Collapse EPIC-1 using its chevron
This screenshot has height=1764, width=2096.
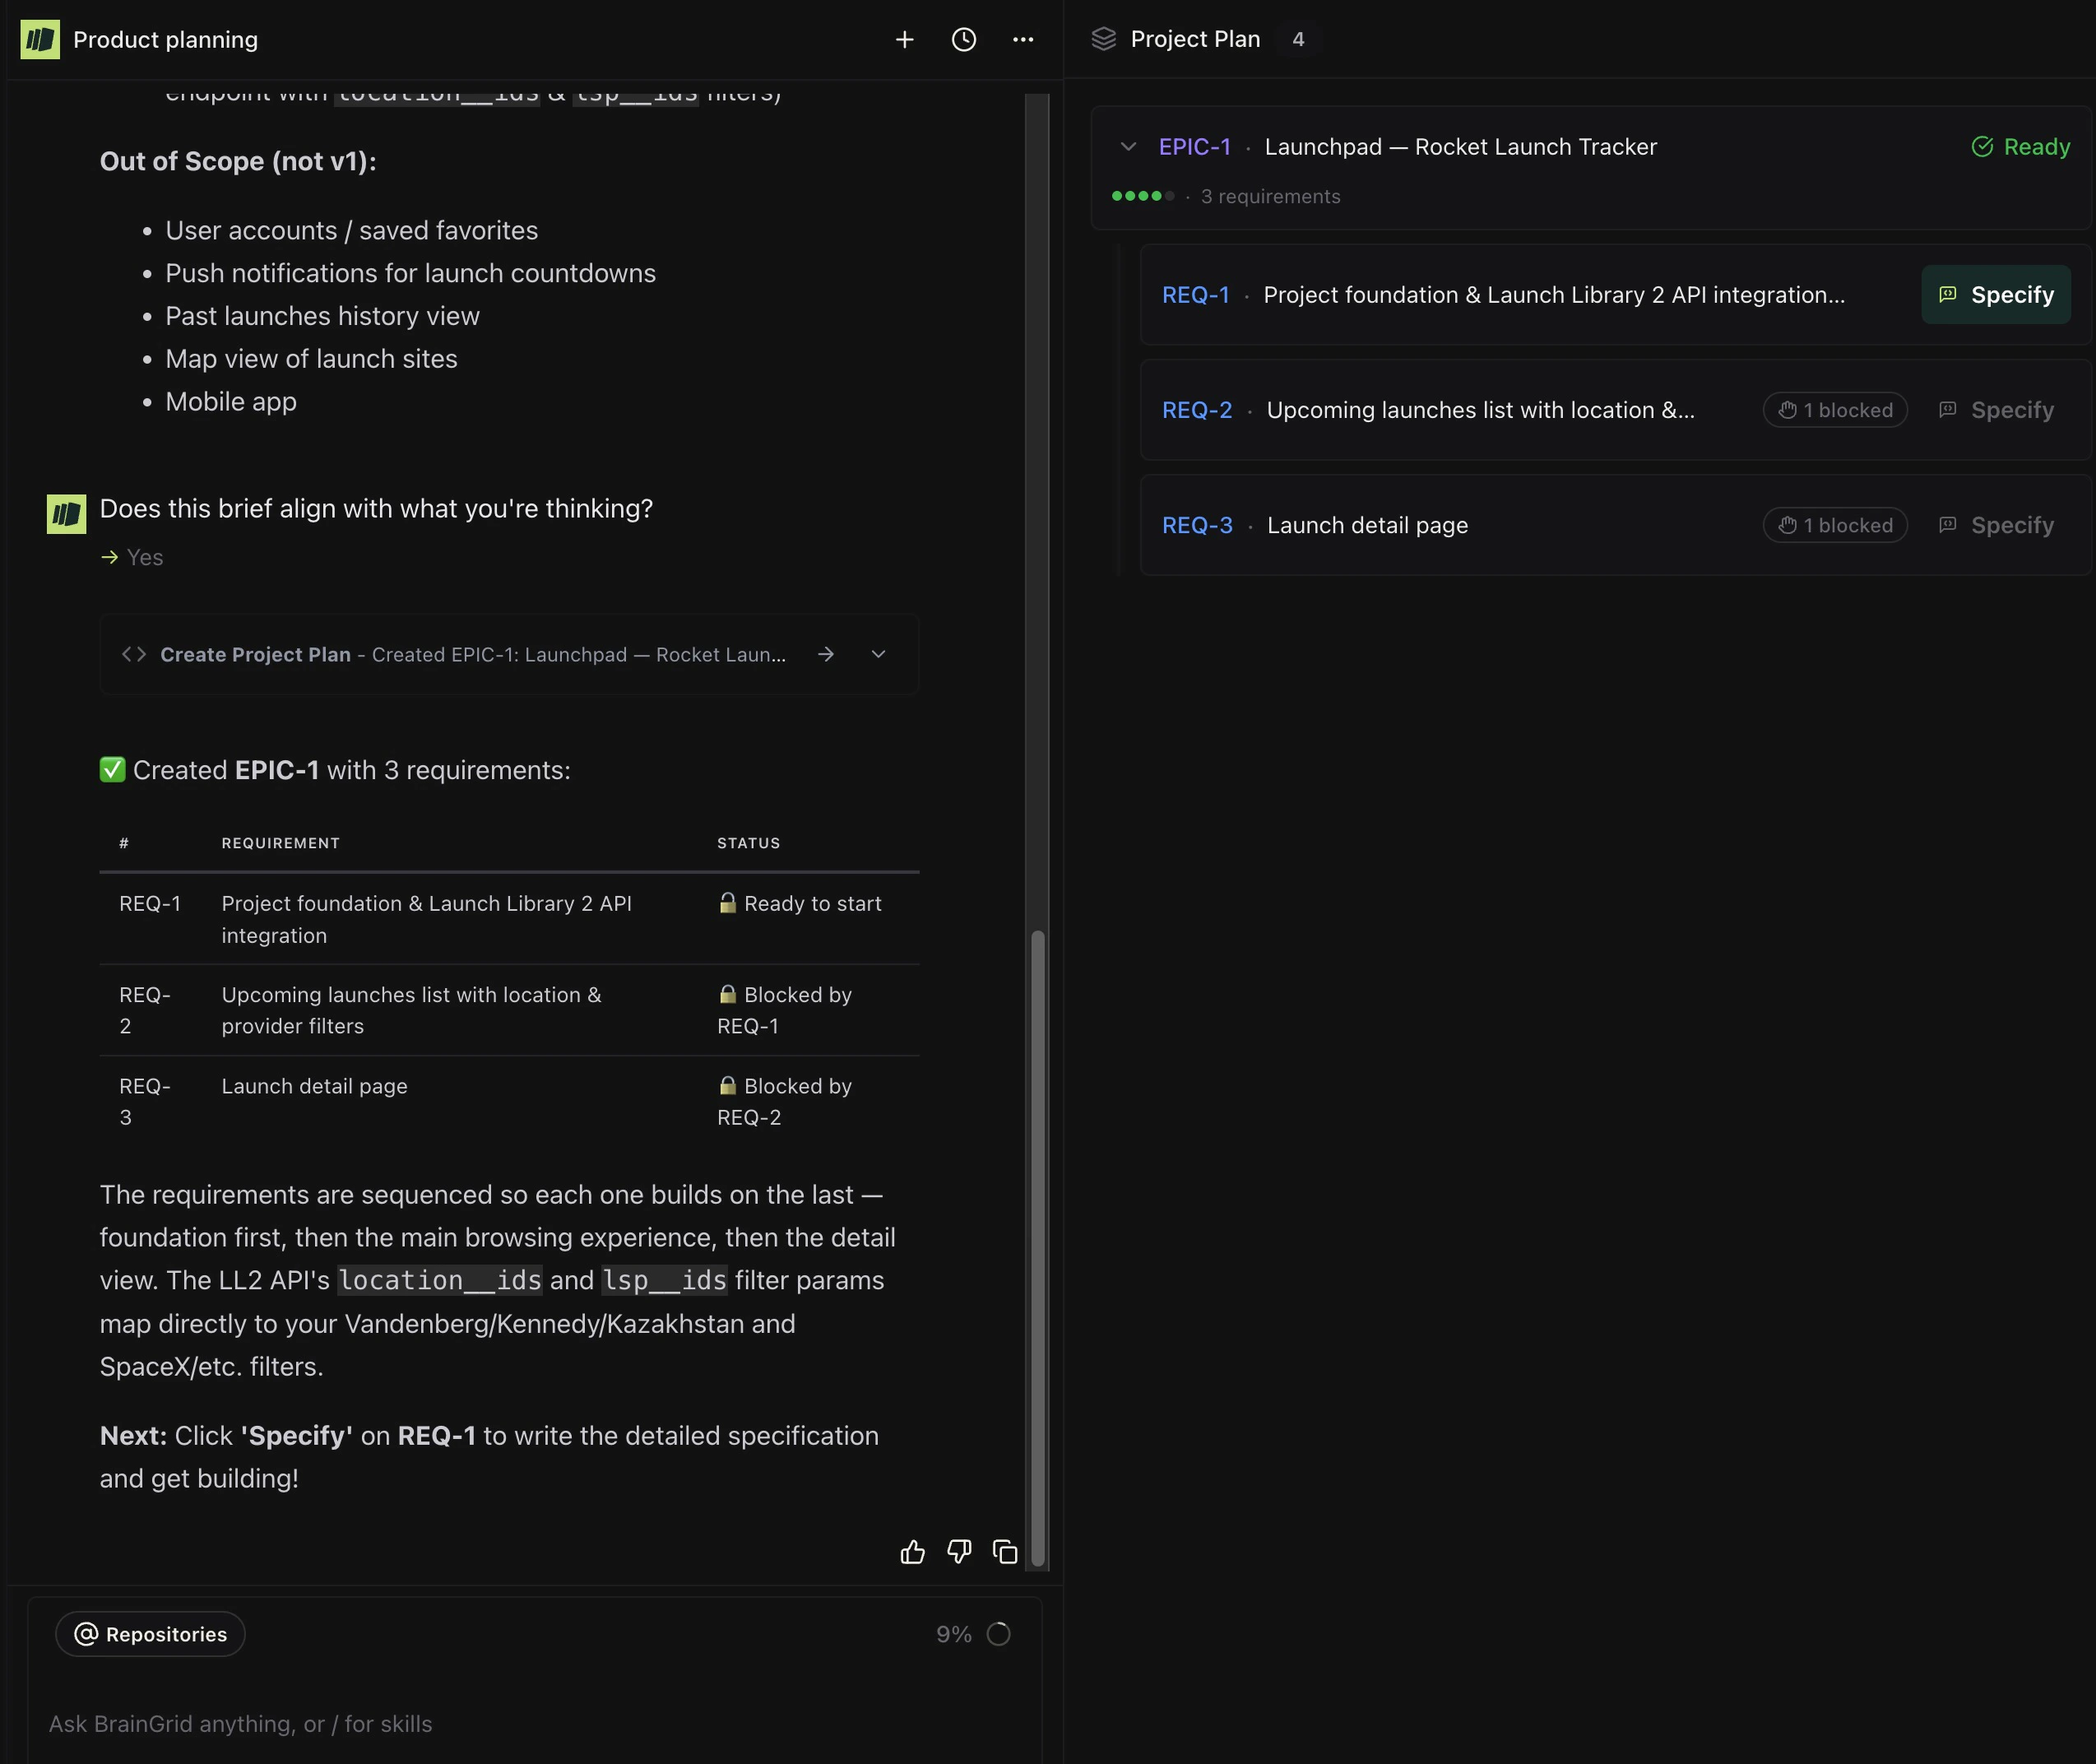coord(1129,146)
